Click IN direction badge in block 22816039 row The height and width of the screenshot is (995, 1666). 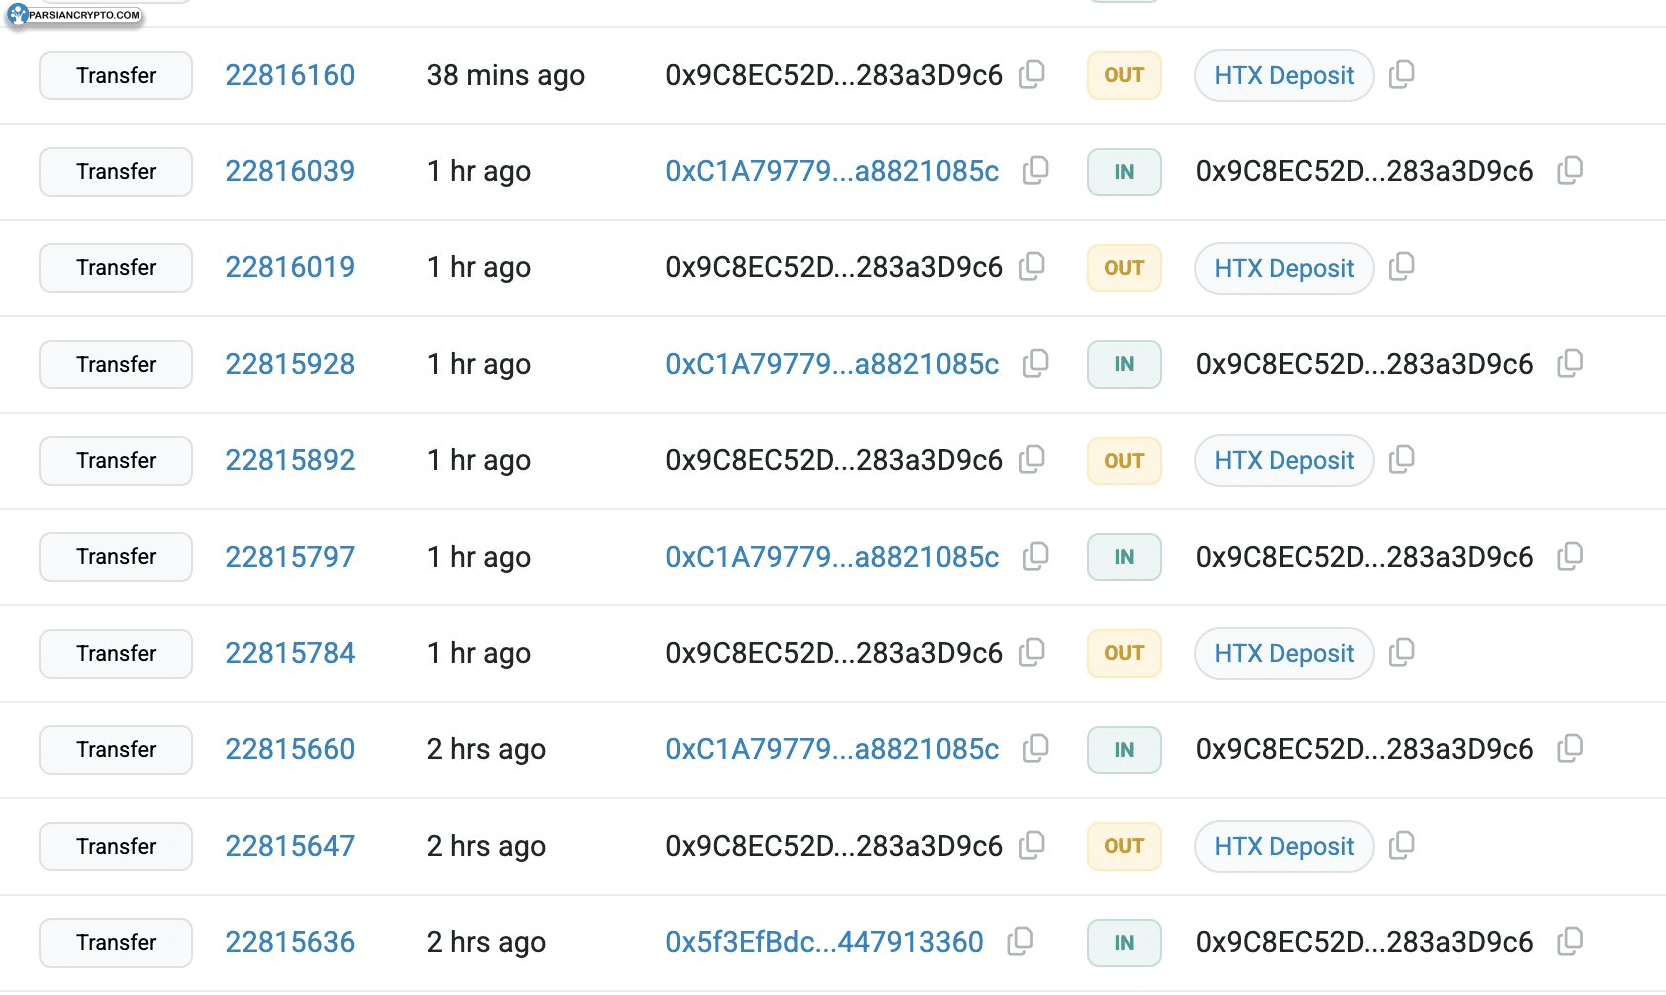1124,172
